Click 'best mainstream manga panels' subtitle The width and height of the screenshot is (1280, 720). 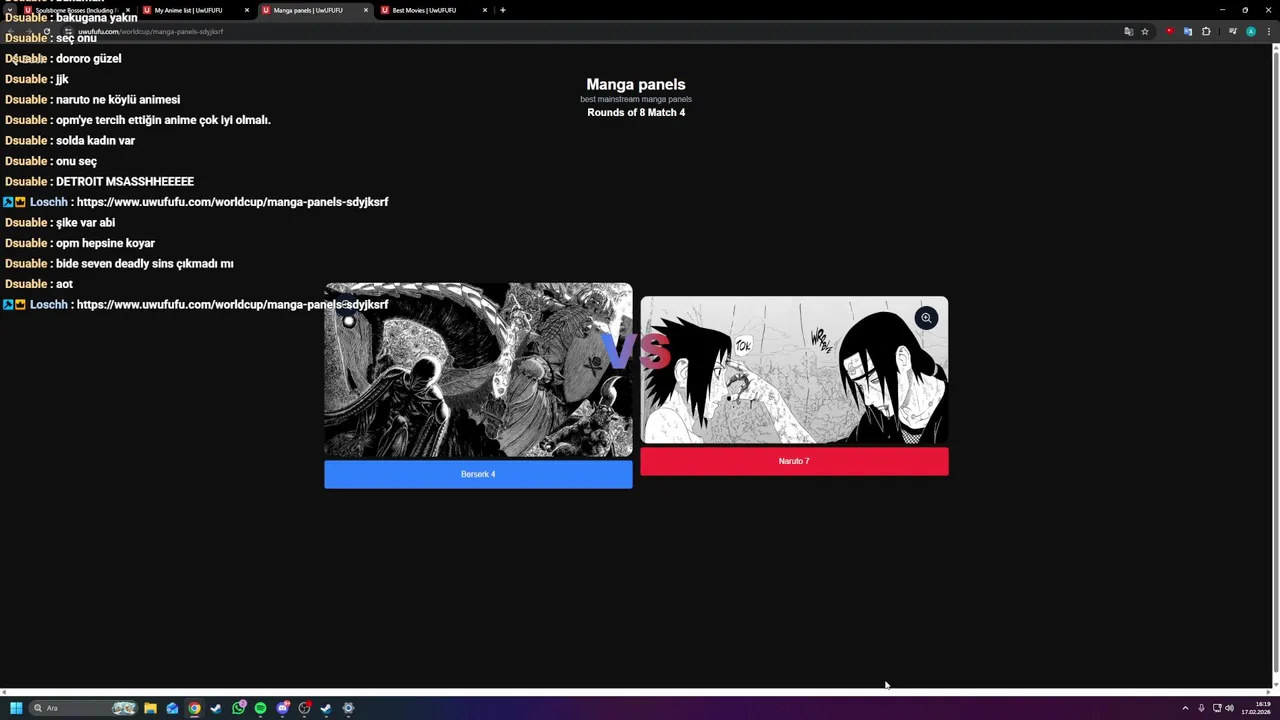click(636, 99)
